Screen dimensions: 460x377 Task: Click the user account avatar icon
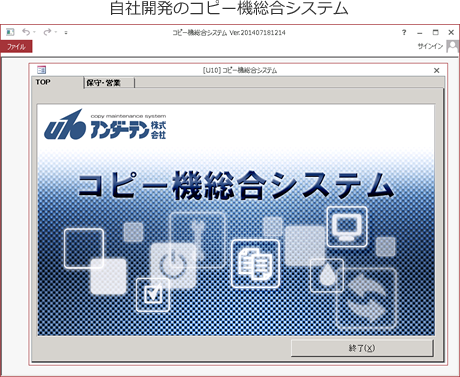tap(452, 46)
